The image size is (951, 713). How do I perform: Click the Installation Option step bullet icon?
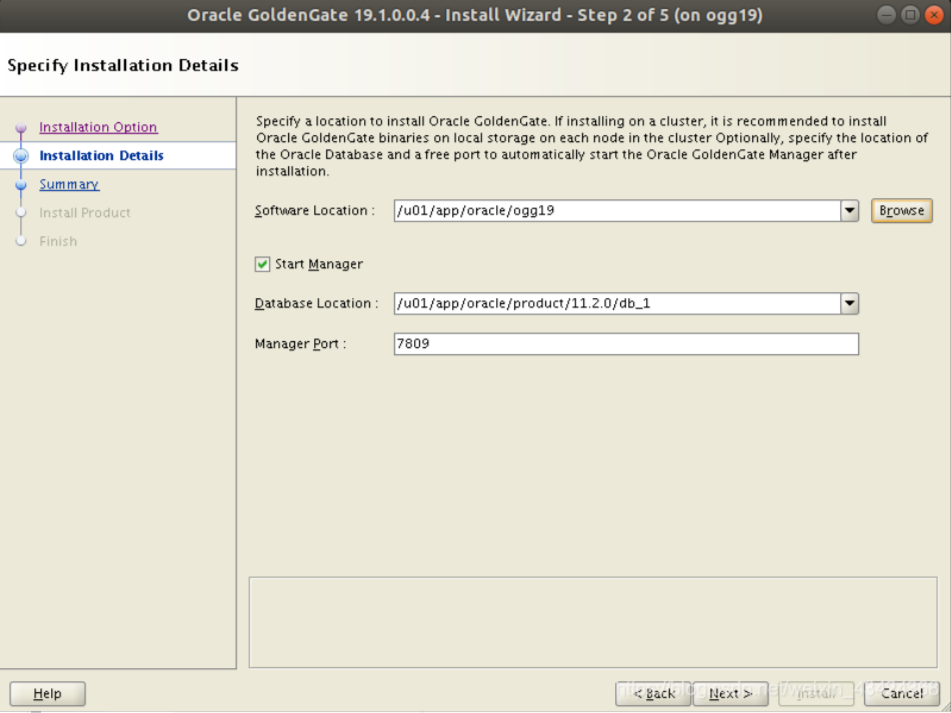[x=21, y=127]
